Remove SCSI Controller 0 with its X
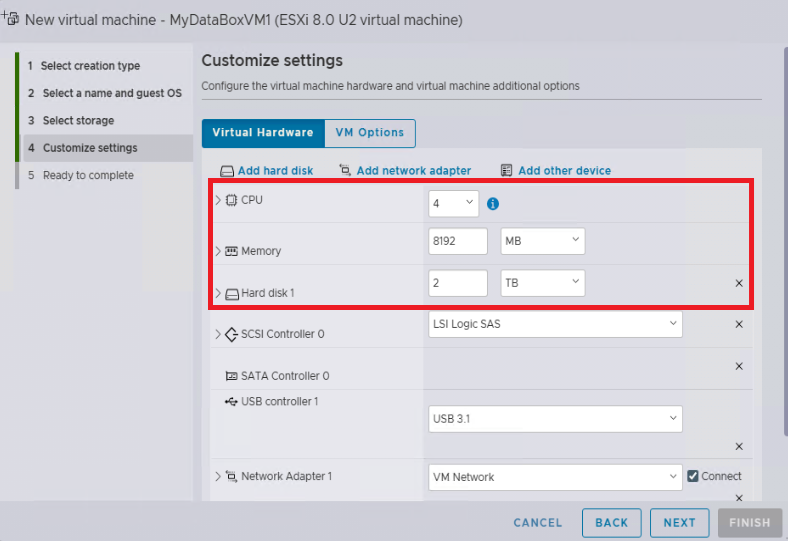Viewport: 788px width, 541px height. pos(739,324)
